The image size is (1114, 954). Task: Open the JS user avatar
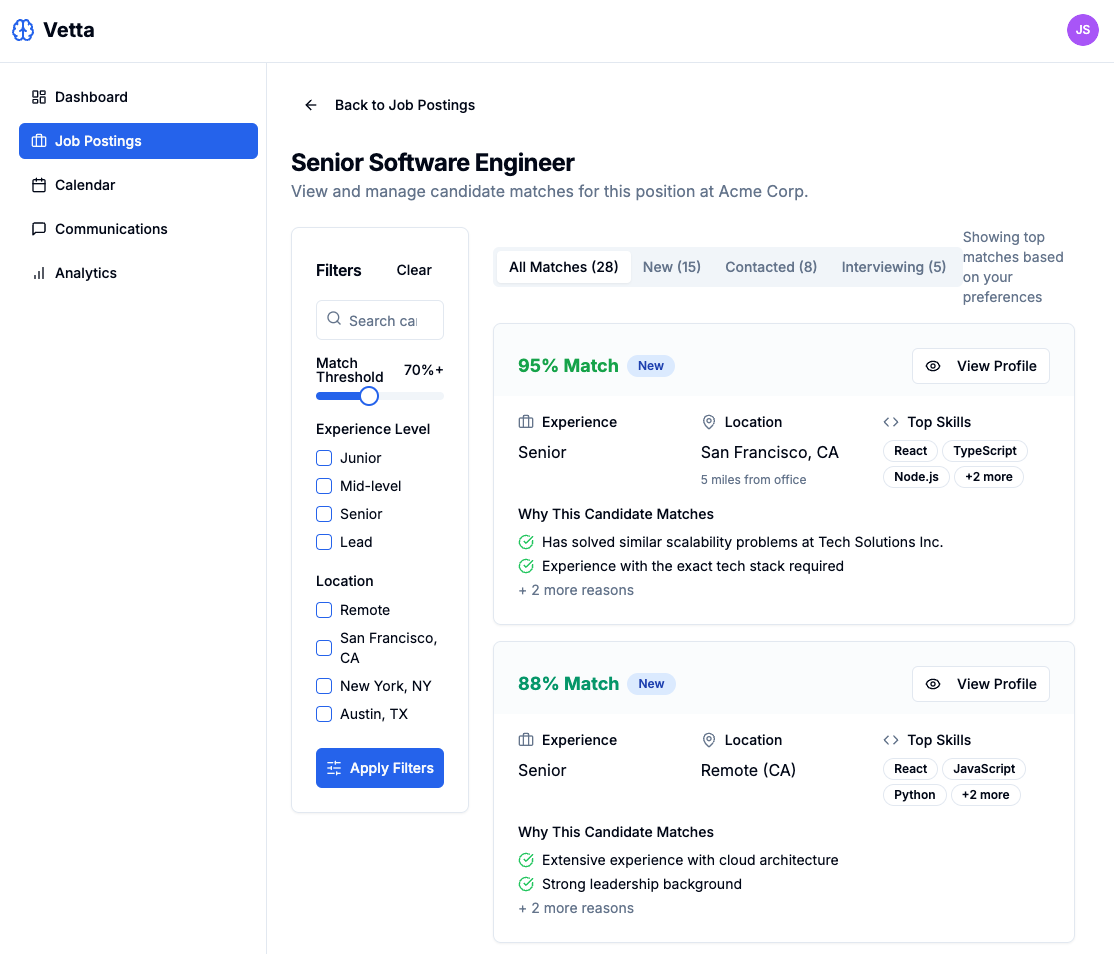pyautogui.click(x=1082, y=30)
